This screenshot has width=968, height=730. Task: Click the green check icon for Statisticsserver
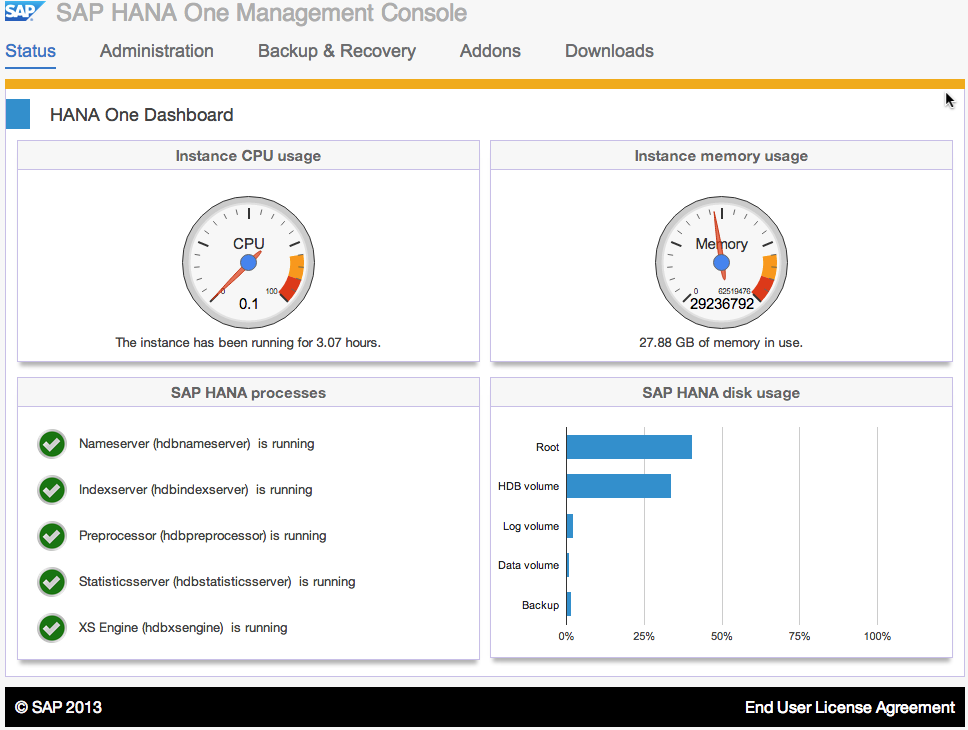(x=52, y=582)
